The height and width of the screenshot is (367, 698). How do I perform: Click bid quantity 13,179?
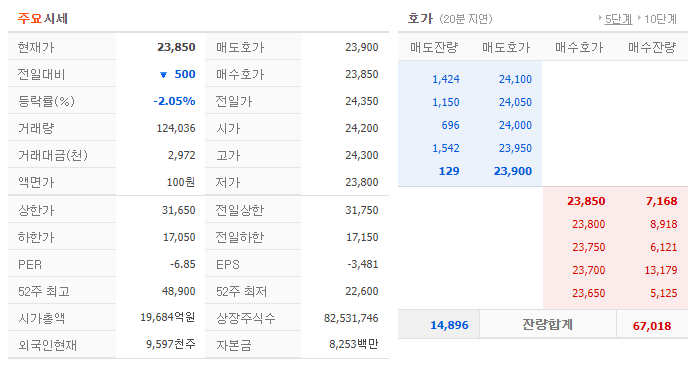point(661,270)
